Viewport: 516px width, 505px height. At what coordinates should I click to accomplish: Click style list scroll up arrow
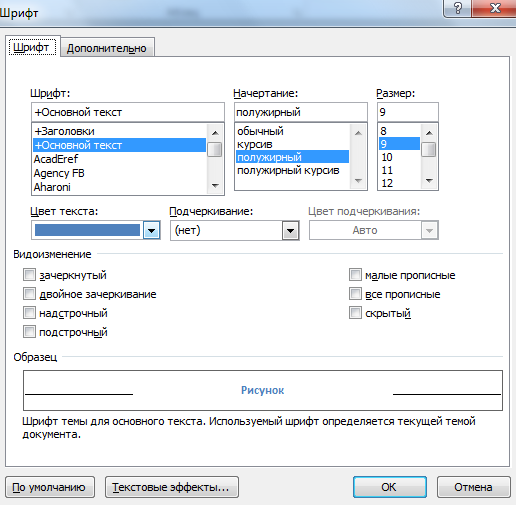[x=358, y=133]
